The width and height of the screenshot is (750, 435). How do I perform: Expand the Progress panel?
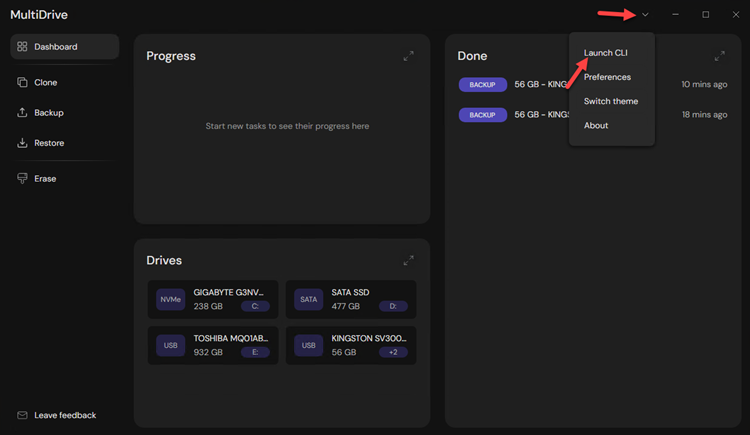[408, 56]
